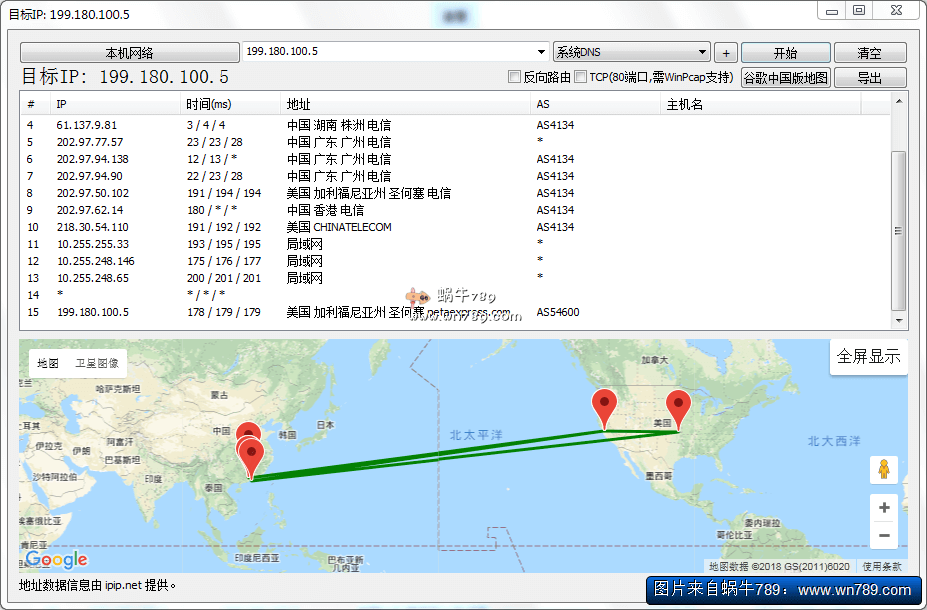Select the 地图 map type tab
The height and width of the screenshot is (610, 927).
[x=48, y=363]
